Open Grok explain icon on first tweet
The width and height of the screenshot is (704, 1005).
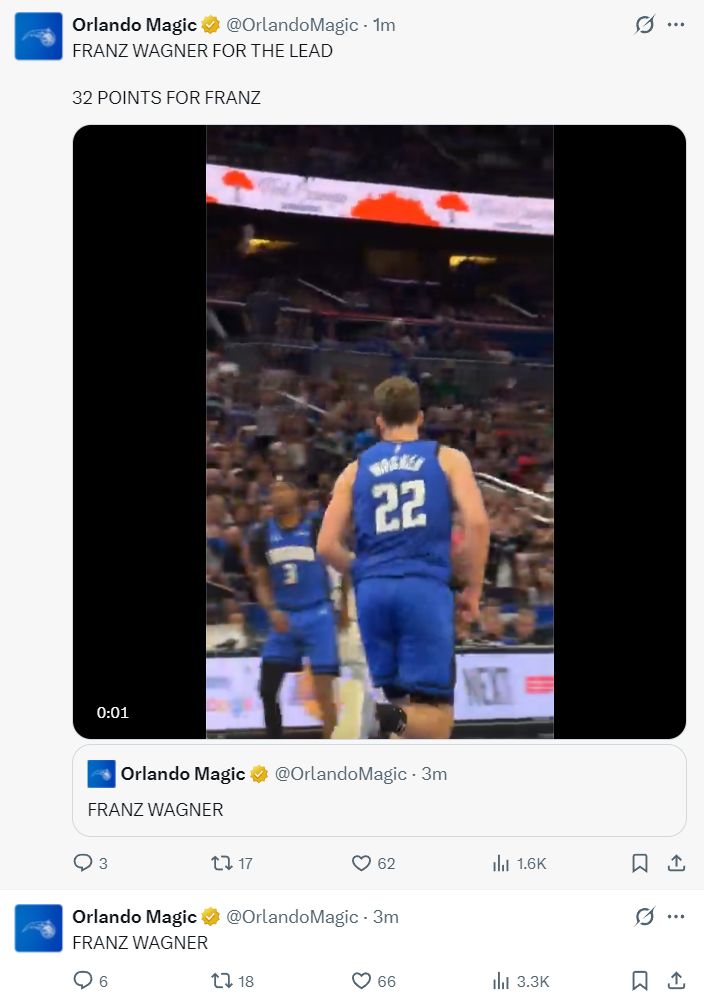coord(645,25)
